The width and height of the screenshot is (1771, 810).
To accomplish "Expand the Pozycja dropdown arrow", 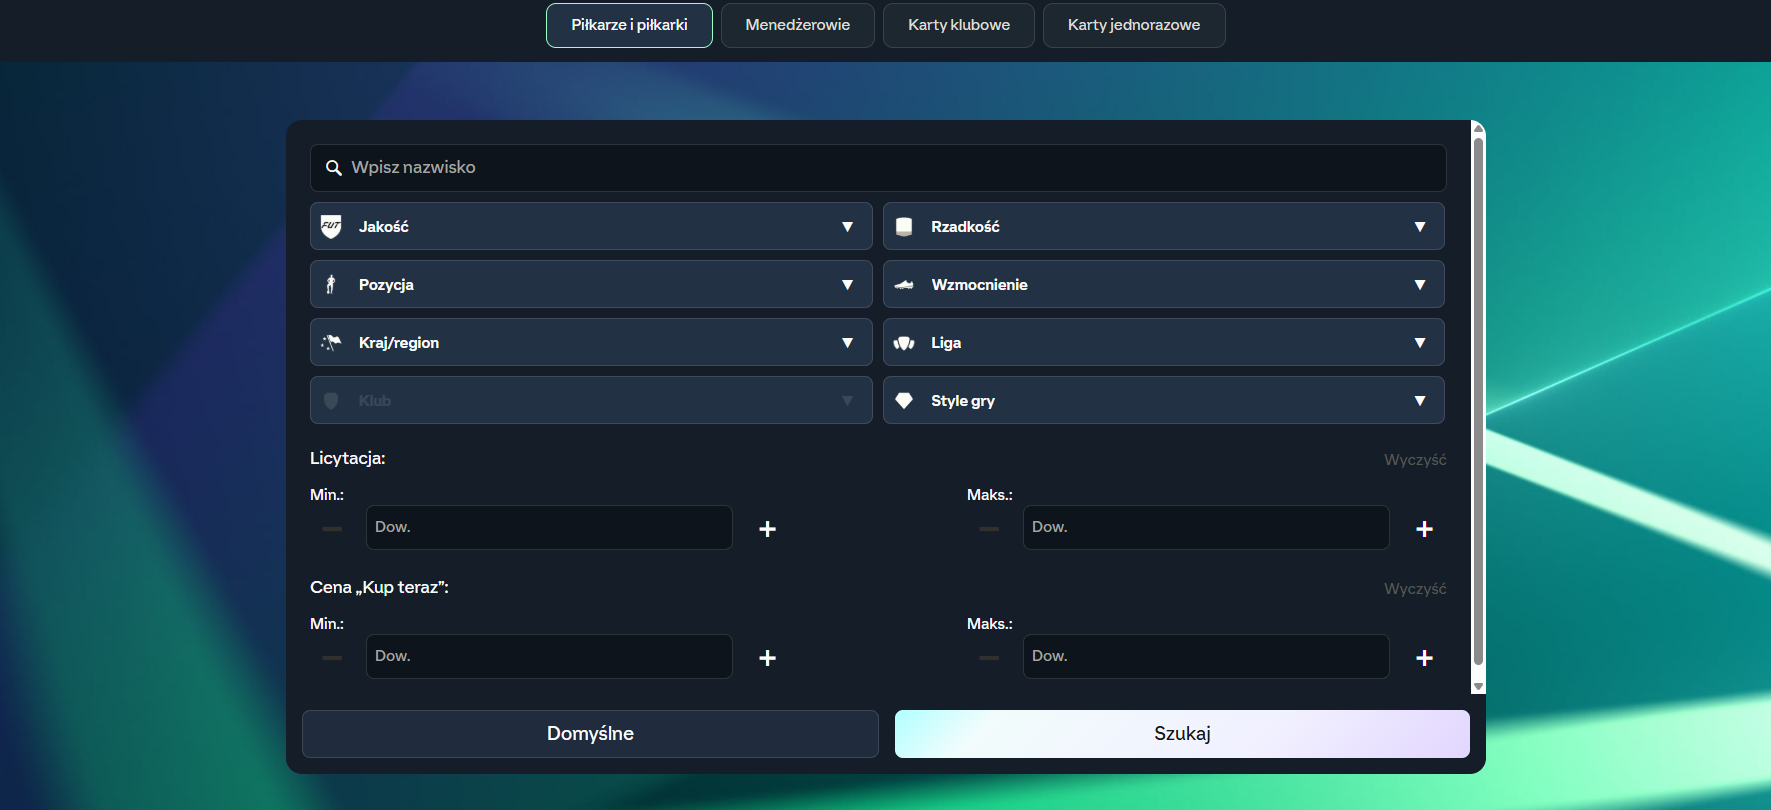I will (x=848, y=285).
